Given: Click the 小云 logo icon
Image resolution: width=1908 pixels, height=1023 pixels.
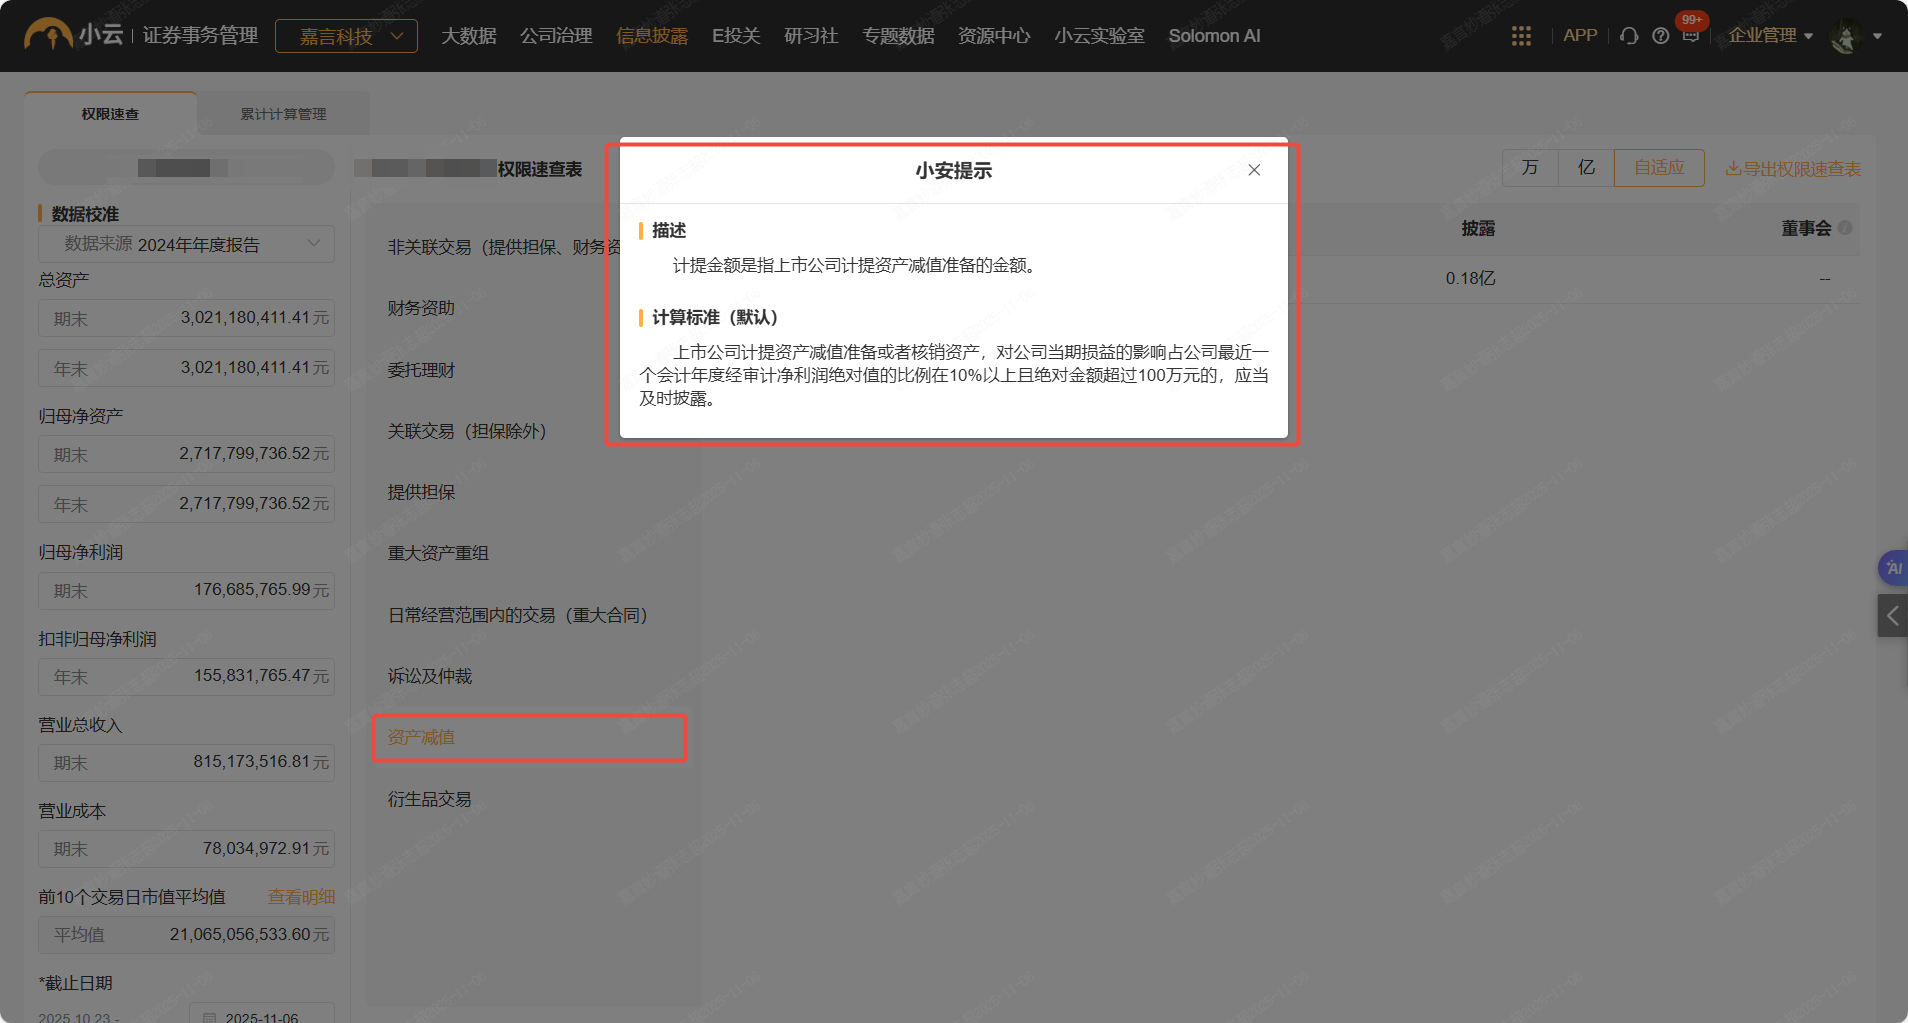Looking at the screenshot, I should (48, 35).
